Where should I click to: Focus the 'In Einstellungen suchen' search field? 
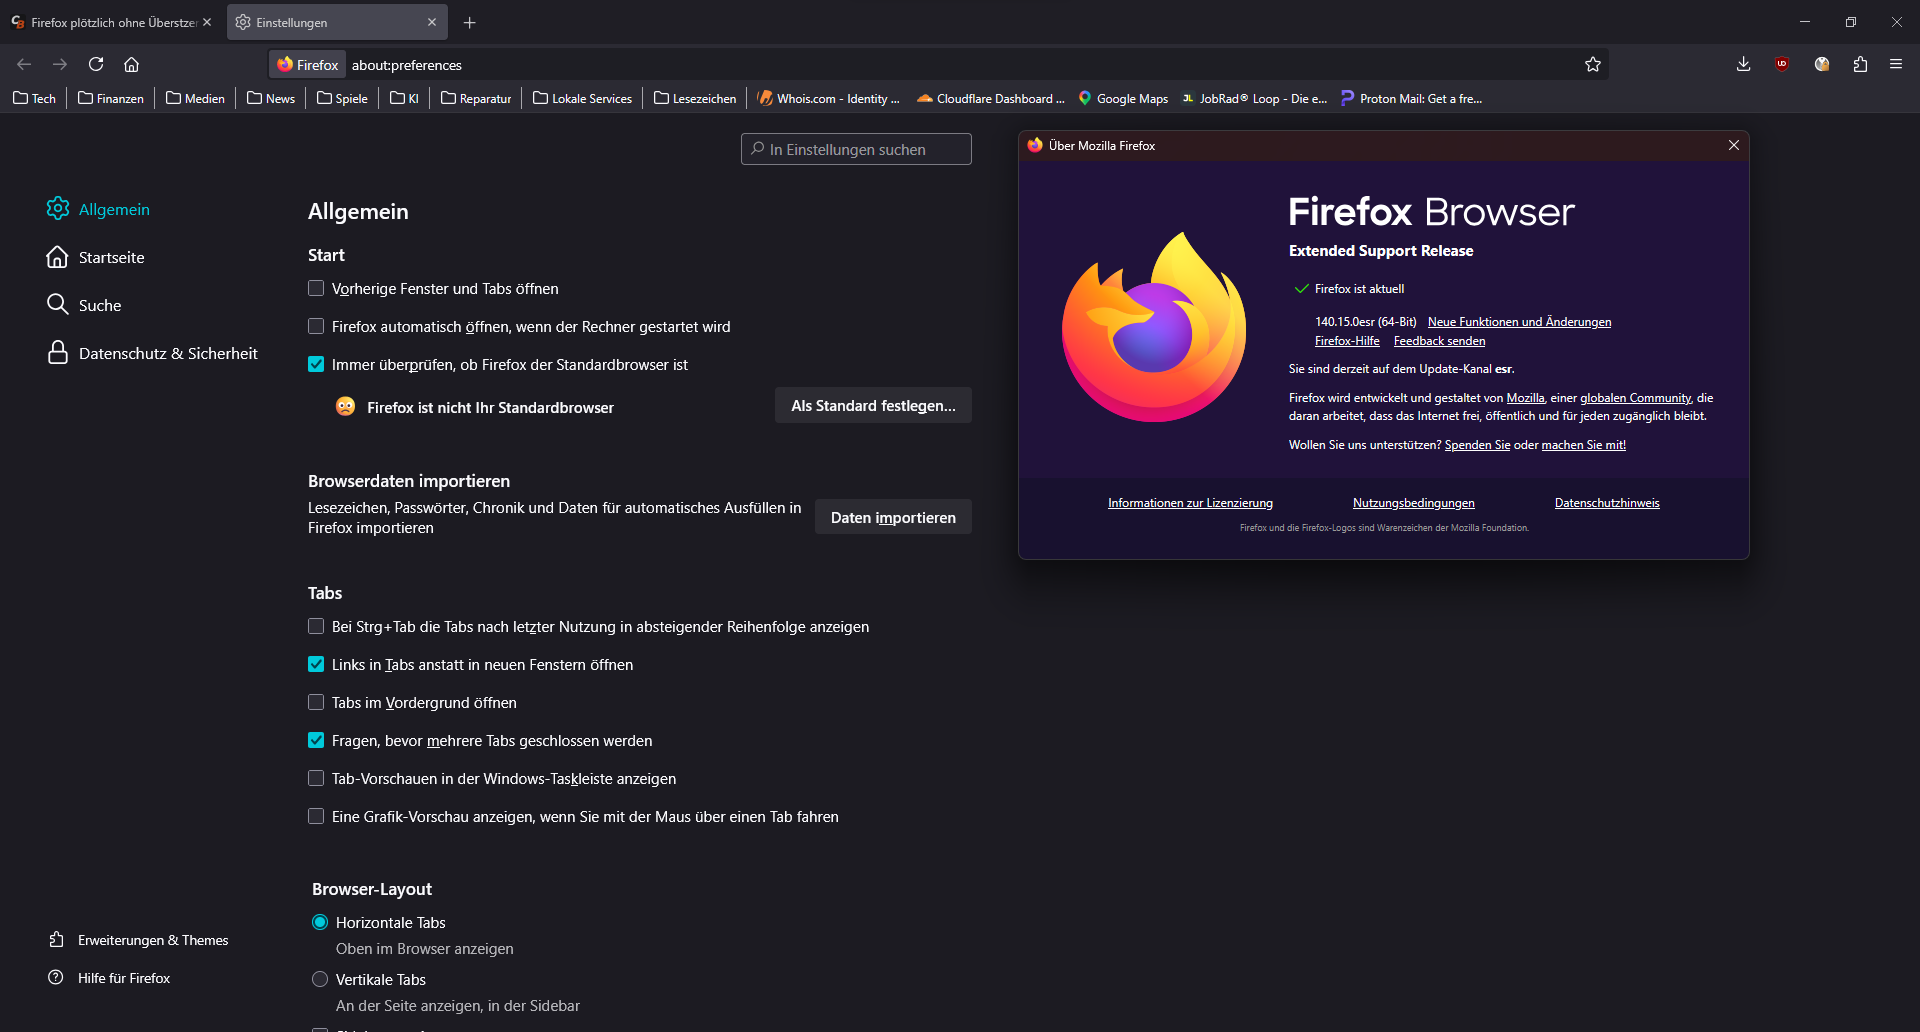856,149
